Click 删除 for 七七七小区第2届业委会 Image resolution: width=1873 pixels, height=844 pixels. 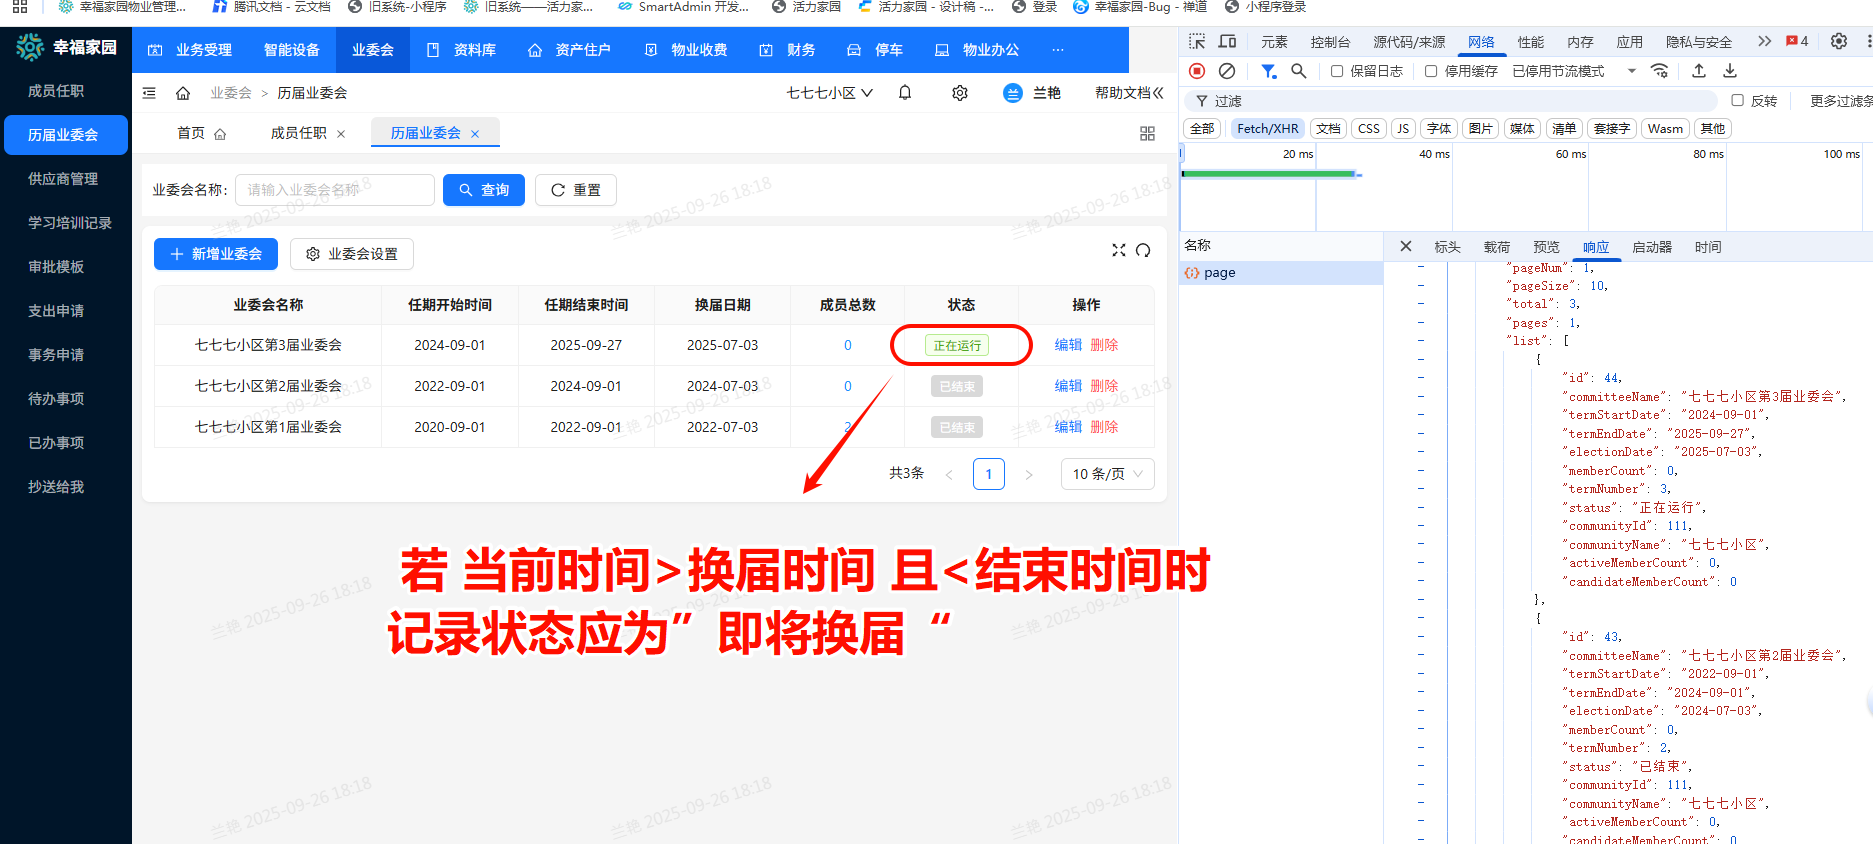tap(1104, 386)
